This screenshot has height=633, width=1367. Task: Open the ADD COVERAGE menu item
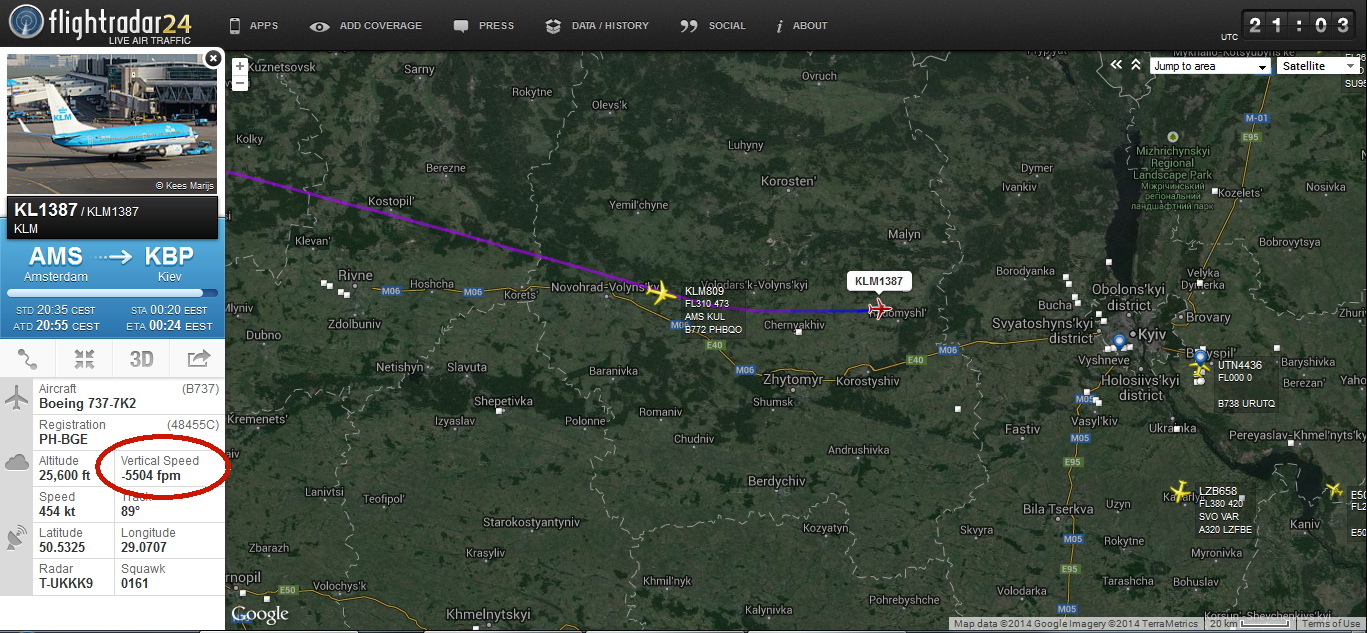[x=367, y=26]
